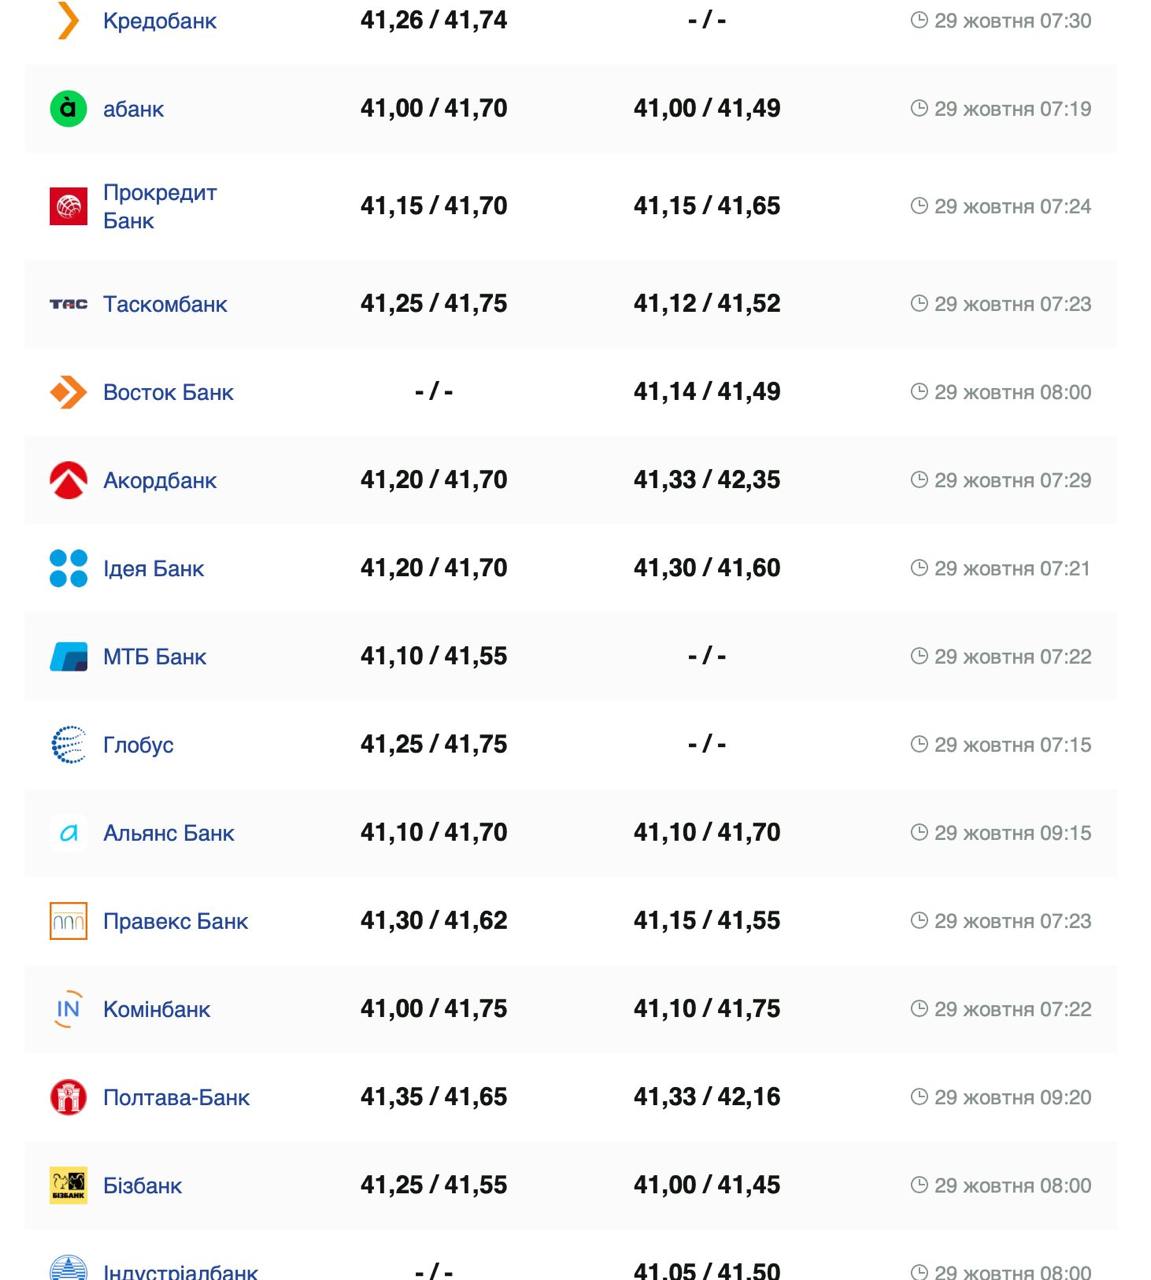The height and width of the screenshot is (1280, 1151).
Task: Click the blue МТБ Банк logo
Action: (68, 657)
